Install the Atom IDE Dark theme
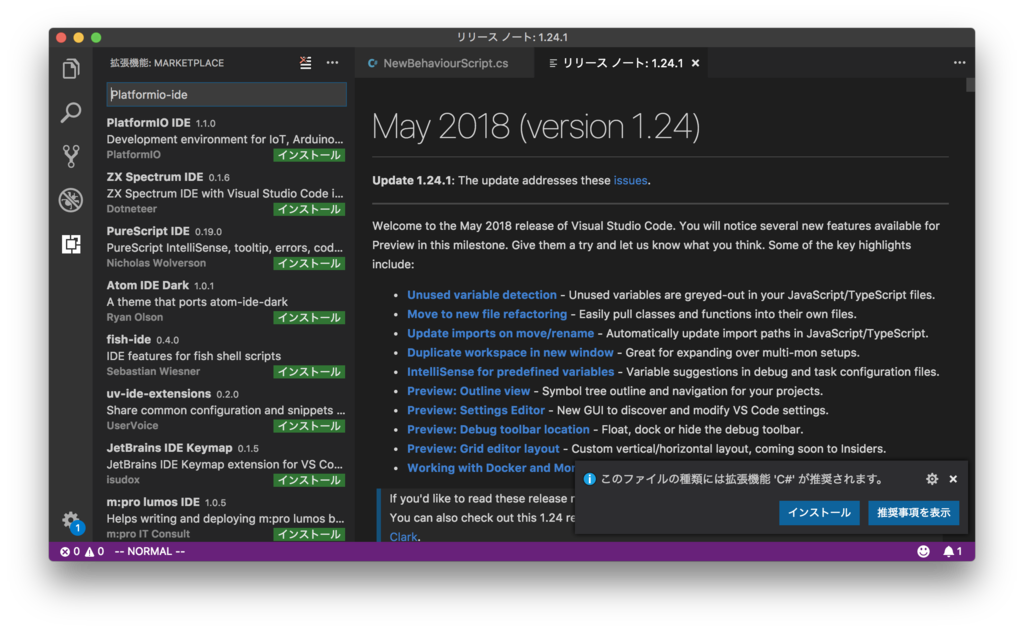This screenshot has width=1024, height=631. coord(309,317)
